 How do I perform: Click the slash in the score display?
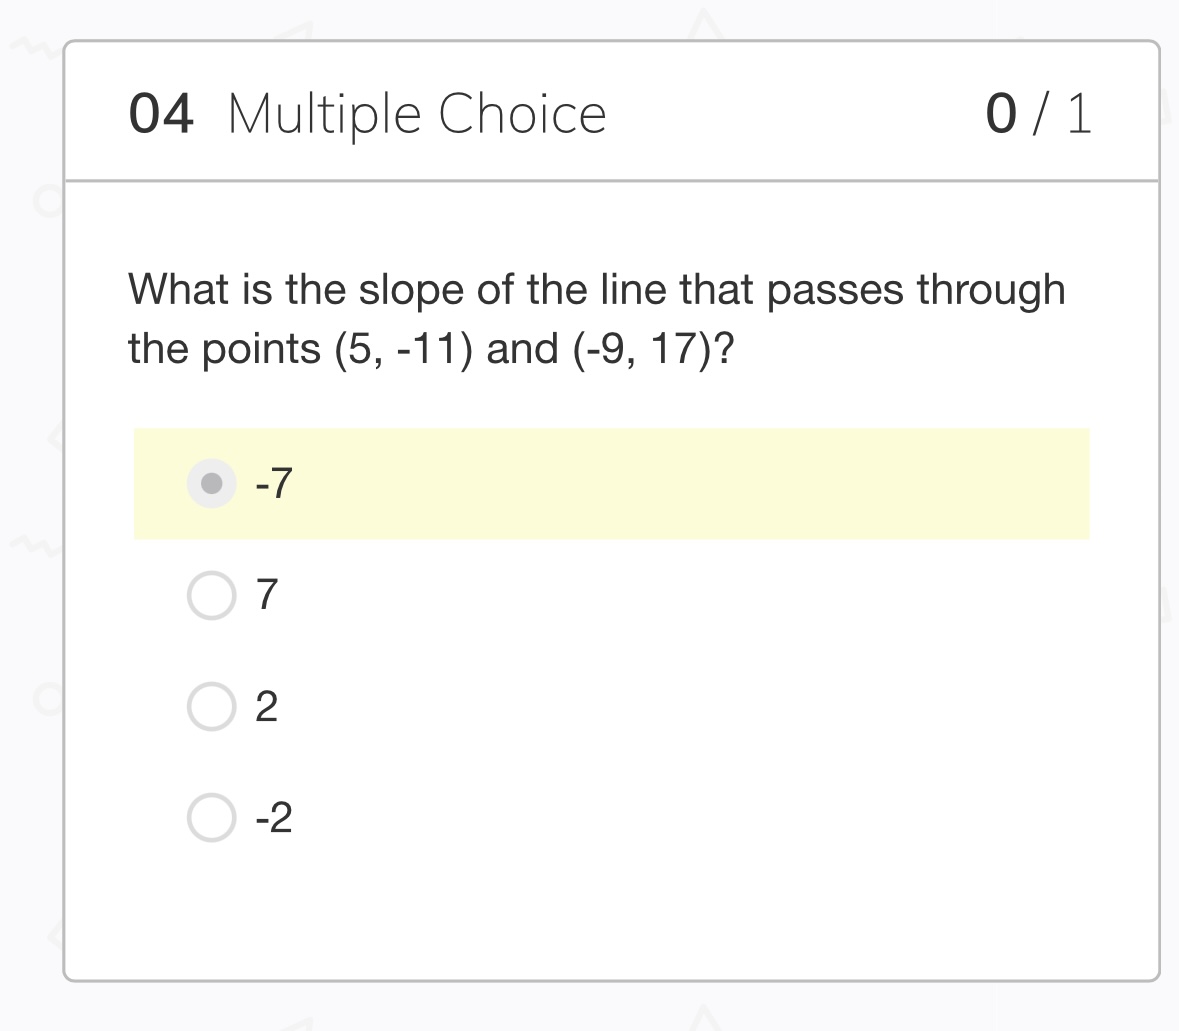pyautogui.click(x=1041, y=114)
